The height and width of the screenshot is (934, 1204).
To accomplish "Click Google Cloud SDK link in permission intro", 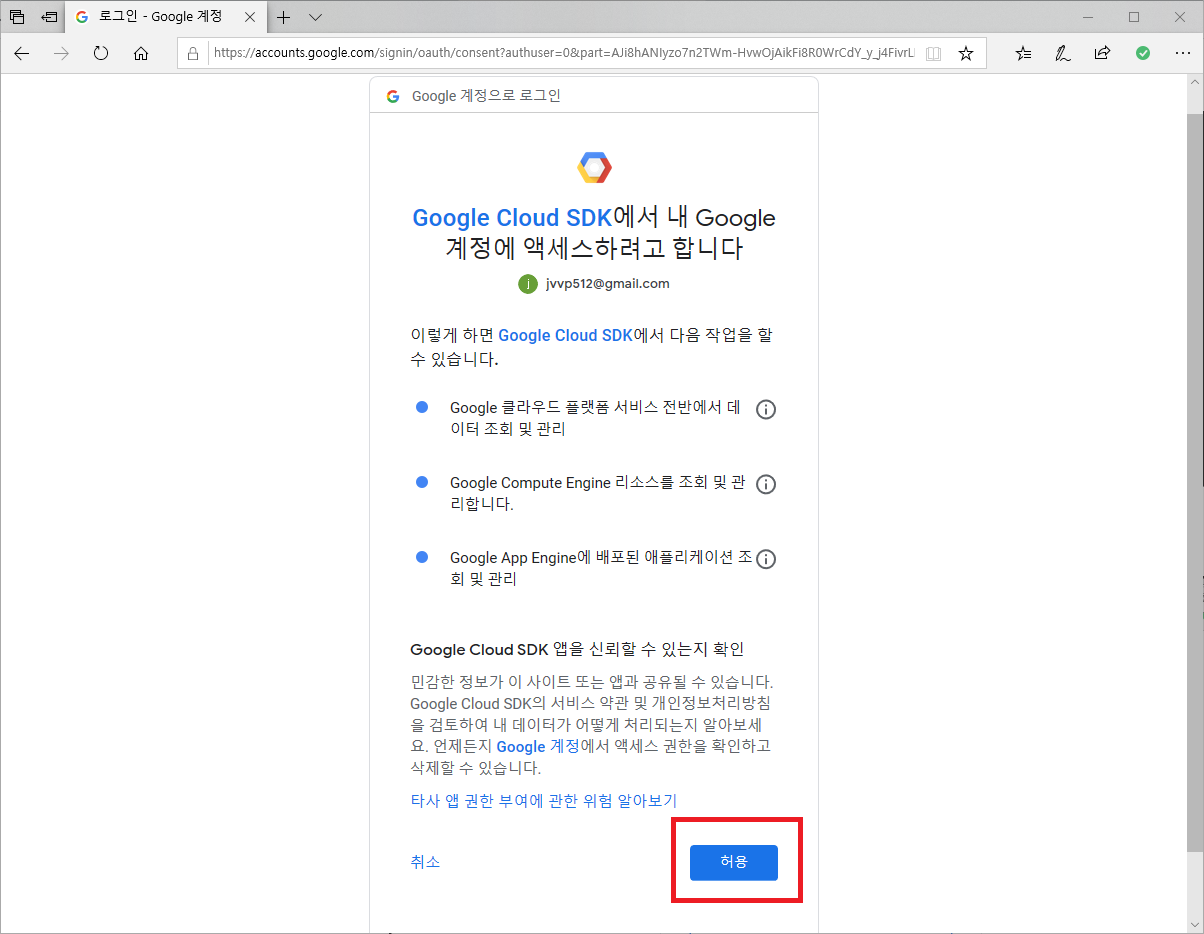I will [565, 336].
